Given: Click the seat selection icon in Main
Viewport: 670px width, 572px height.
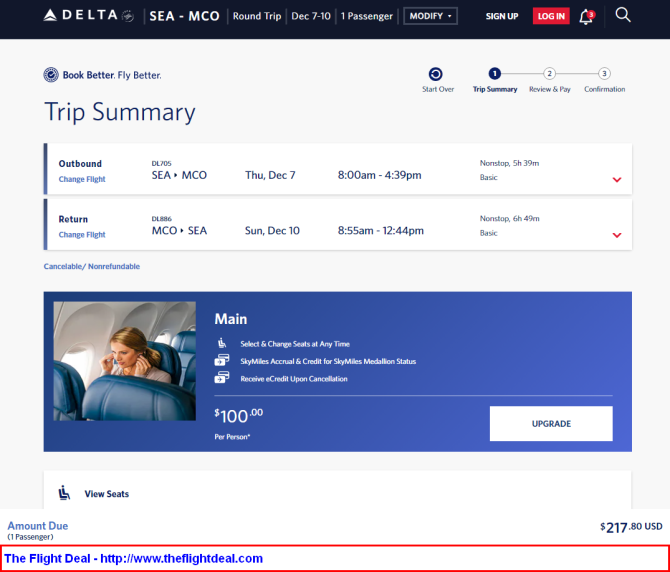Looking at the screenshot, I should pyautogui.click(x=221, y=343).
